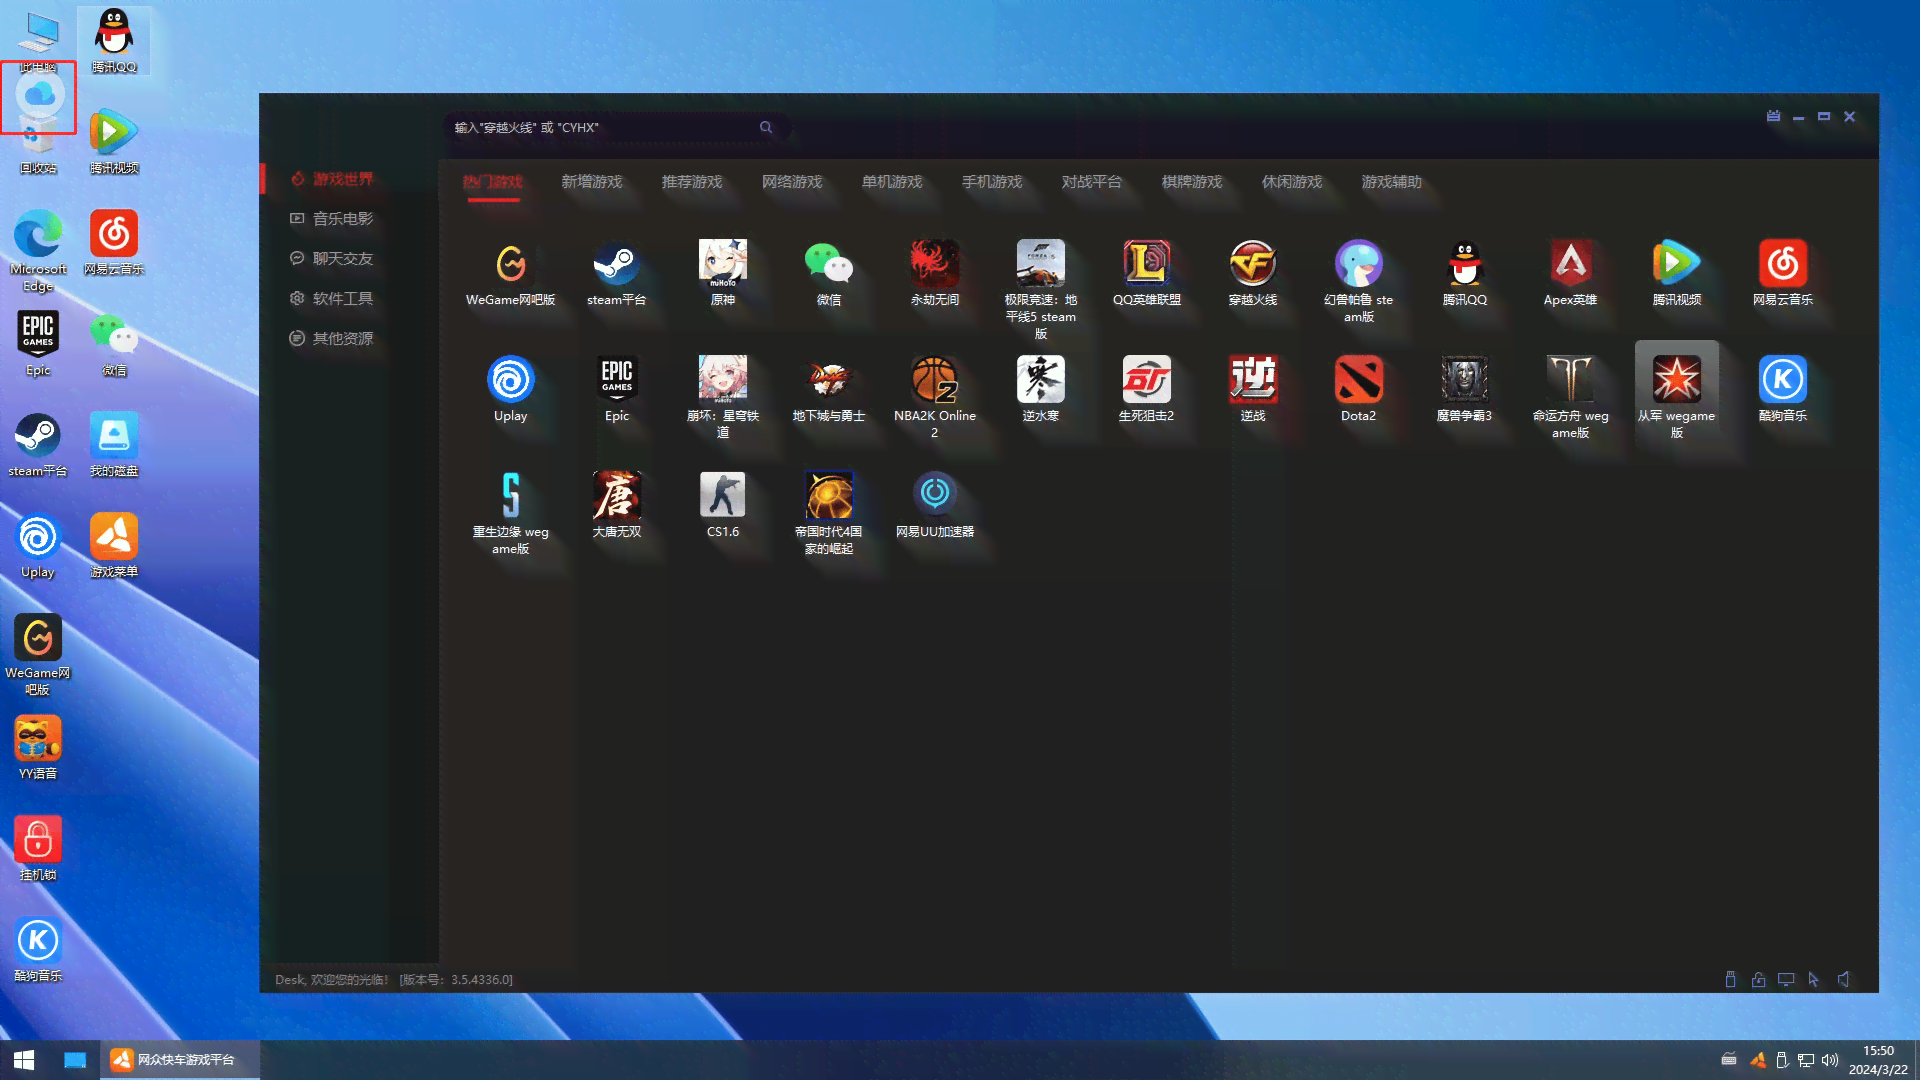Launch 幻兽帕鲁 steam版
The height and width of the screenshot is (1080, 1920).
(x=1359, y=281)
